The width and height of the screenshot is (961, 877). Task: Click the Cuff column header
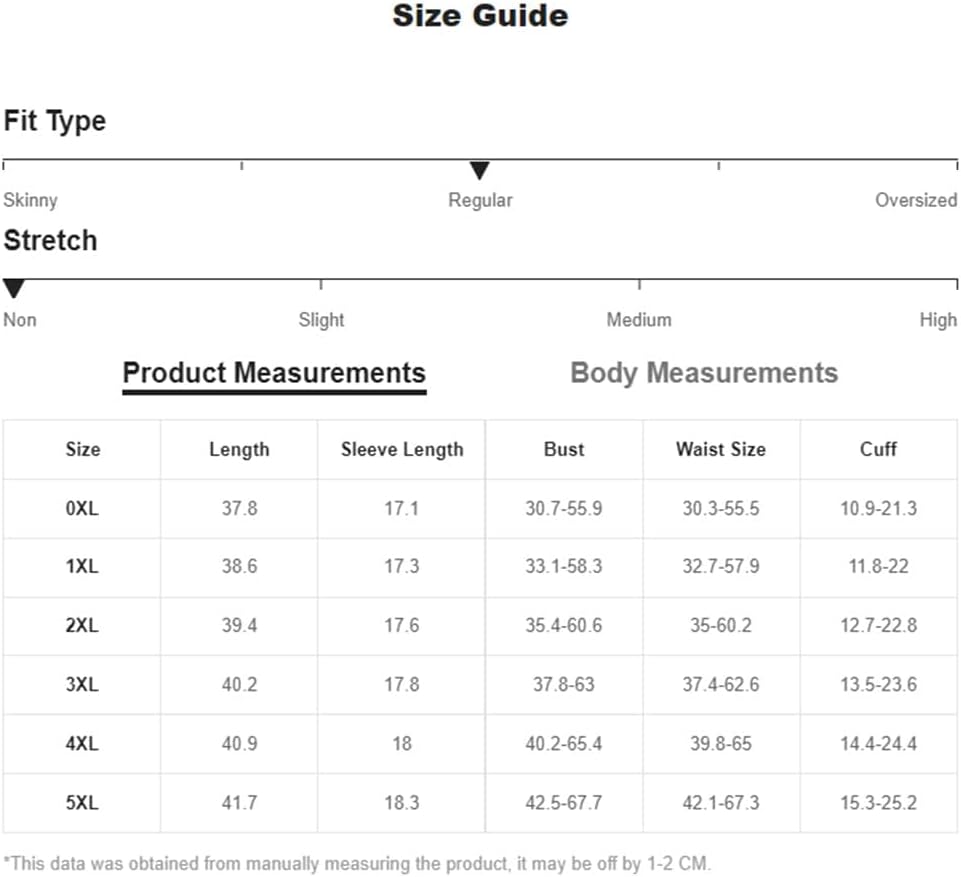click(x=878, y=449)
